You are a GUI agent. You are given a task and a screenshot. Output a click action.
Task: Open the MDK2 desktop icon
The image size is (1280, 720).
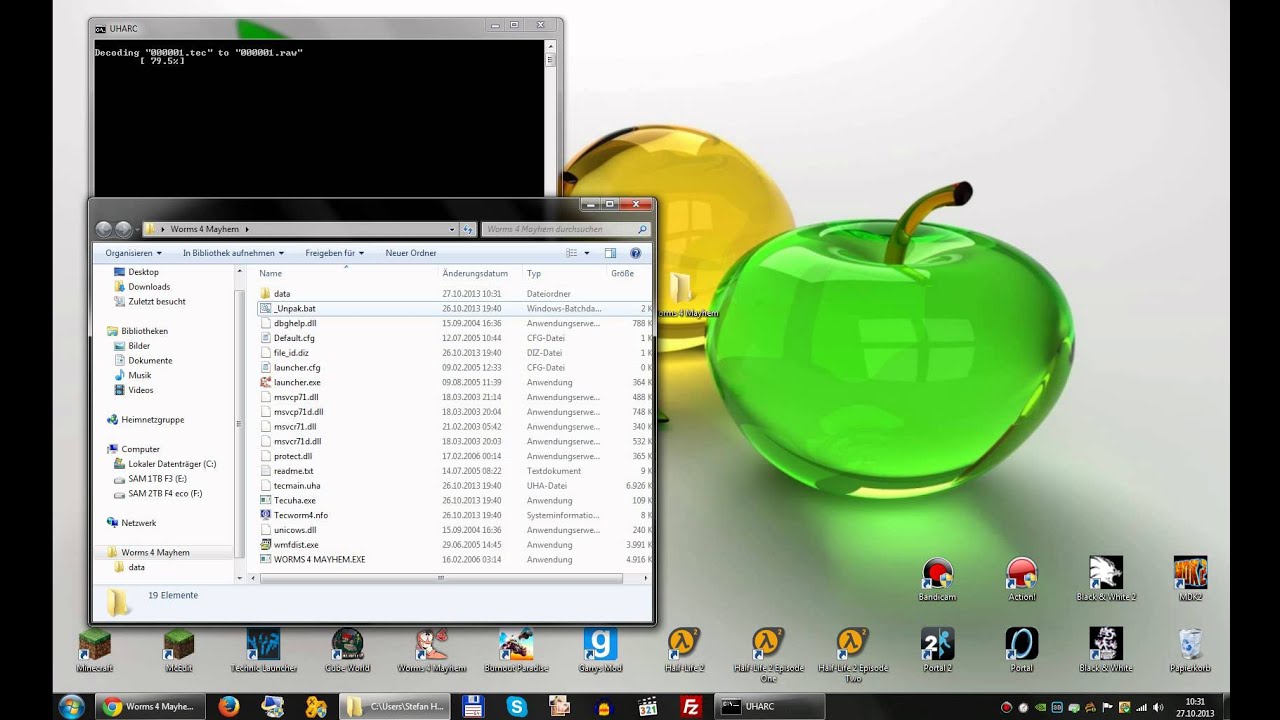pos(1190,580)
